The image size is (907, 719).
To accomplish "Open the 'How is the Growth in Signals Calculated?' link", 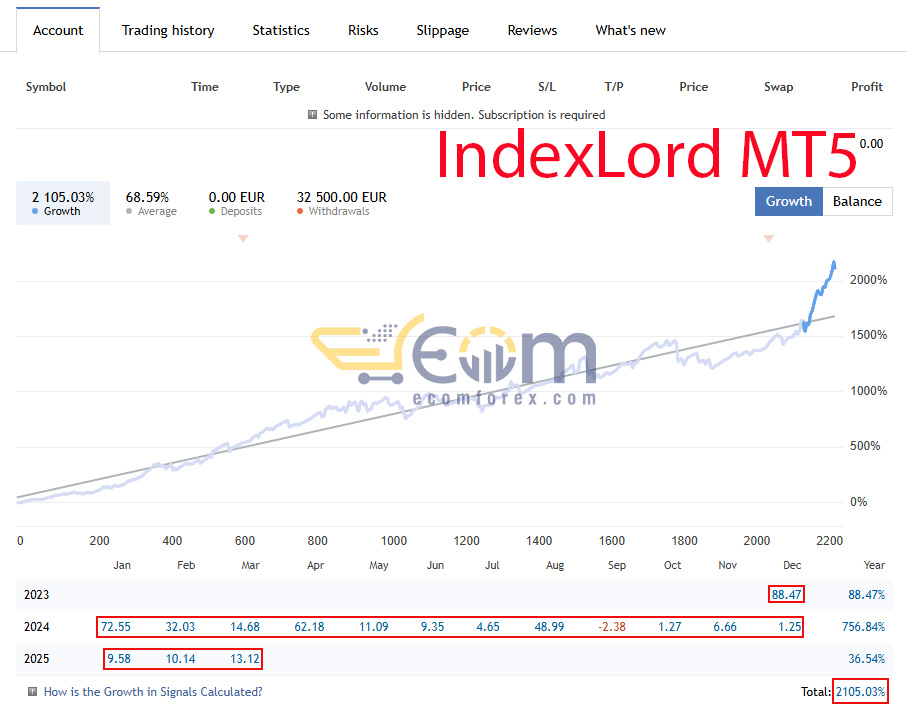I will click(153, 692).
